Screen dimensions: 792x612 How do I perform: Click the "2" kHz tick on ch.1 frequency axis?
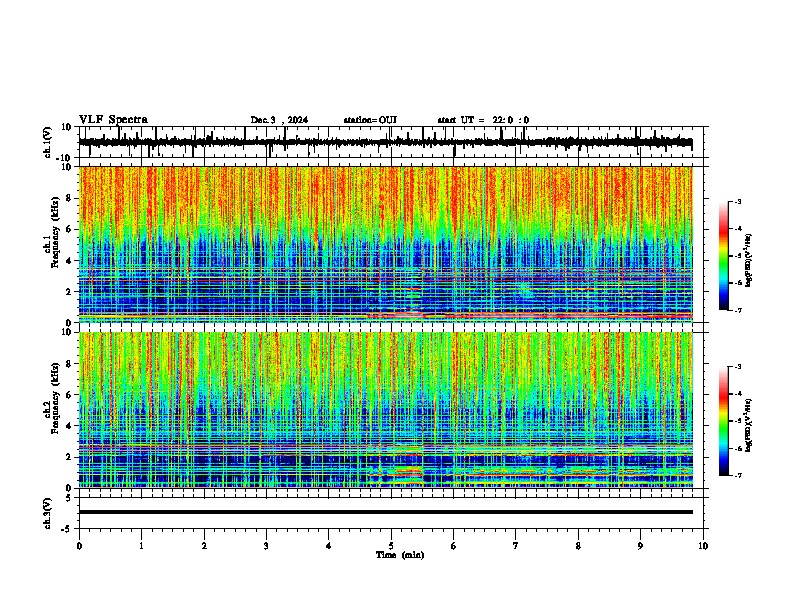[x=69, y=291]
